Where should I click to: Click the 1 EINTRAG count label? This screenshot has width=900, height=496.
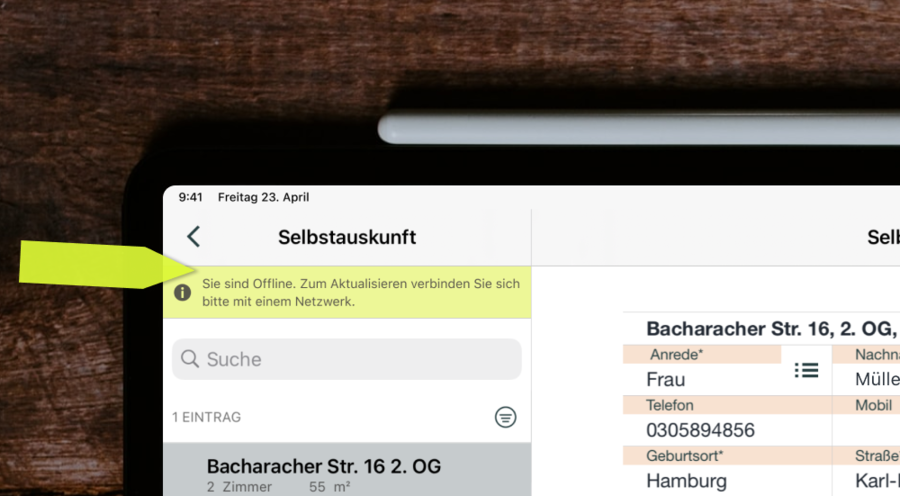tap(207, 417)
